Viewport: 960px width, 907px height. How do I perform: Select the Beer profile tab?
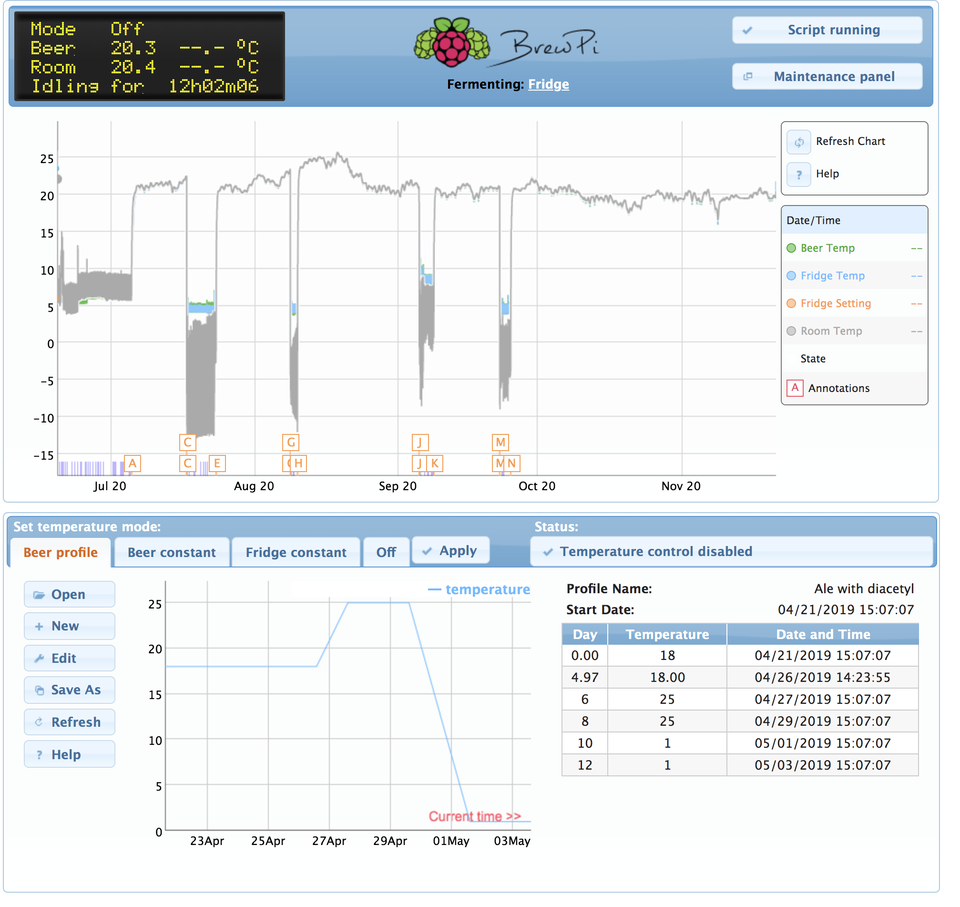tap(61, 553)
